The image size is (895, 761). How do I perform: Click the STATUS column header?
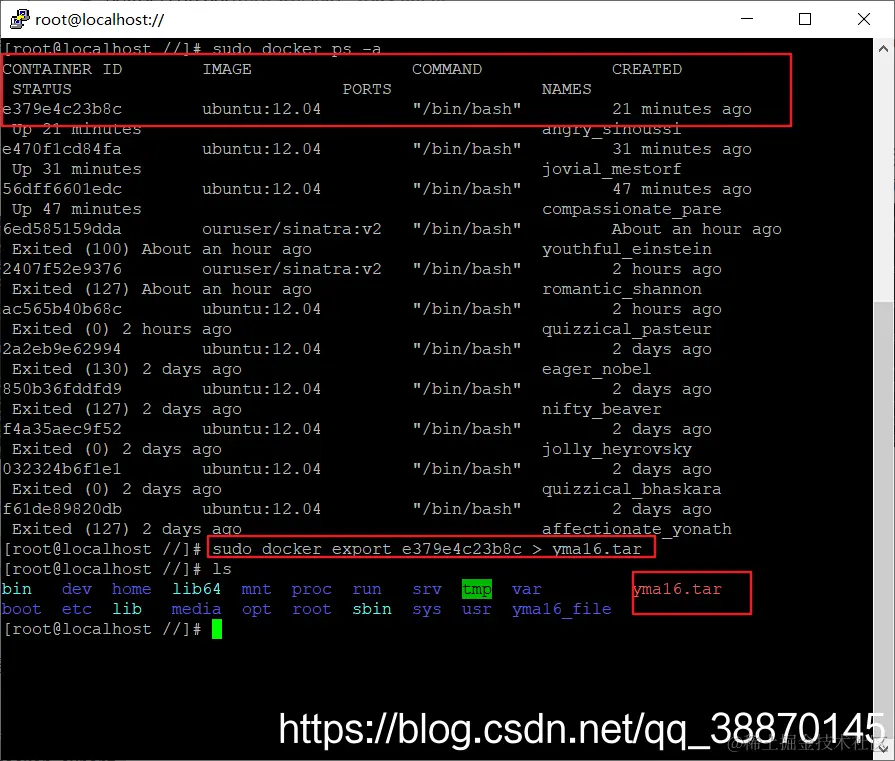(42, 89)
